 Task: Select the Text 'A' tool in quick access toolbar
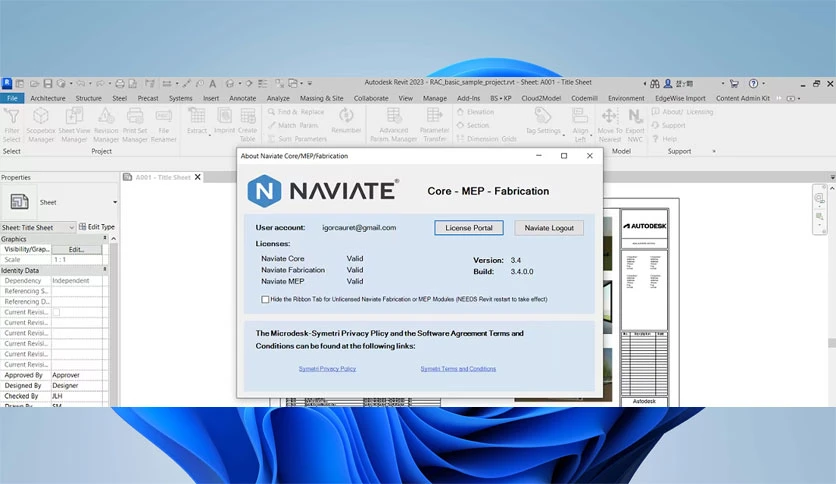tap(213, 84)
